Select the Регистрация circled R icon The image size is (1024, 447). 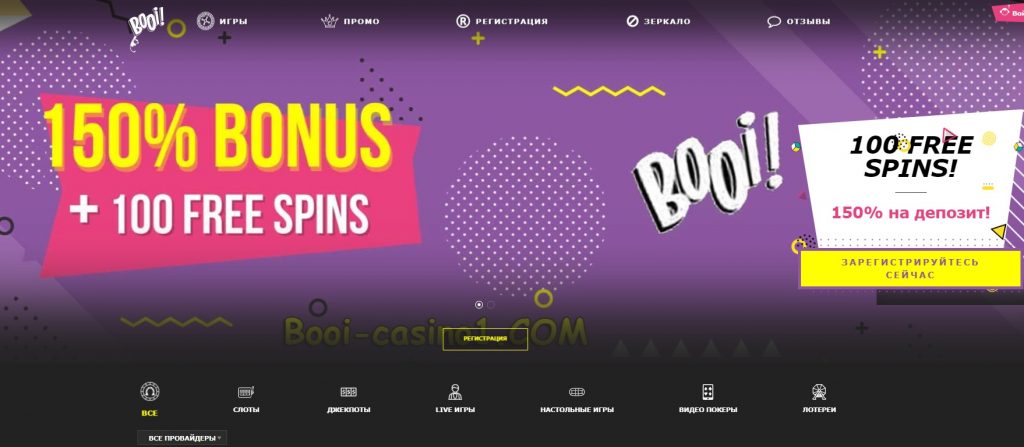[462, 22]
